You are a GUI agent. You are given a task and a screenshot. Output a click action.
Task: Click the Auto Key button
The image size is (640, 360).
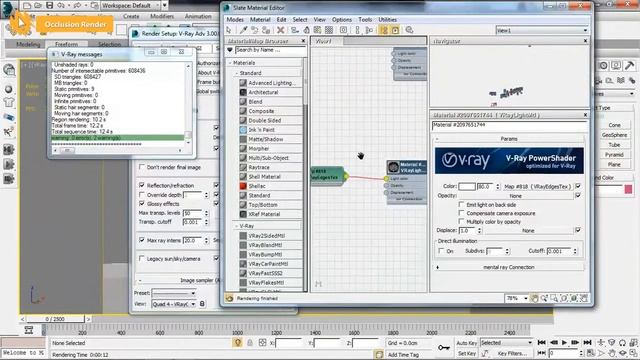click(x=467, y=343)
